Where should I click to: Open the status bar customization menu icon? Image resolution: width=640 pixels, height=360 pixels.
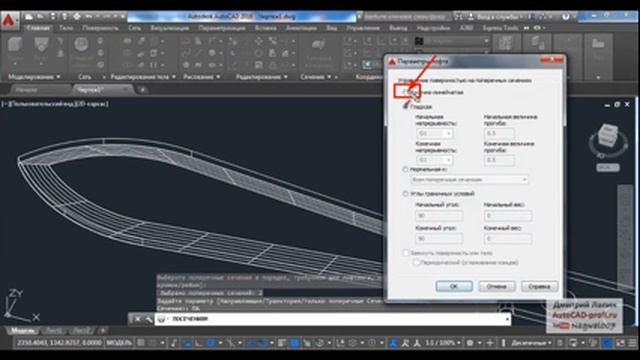point(632,343)
